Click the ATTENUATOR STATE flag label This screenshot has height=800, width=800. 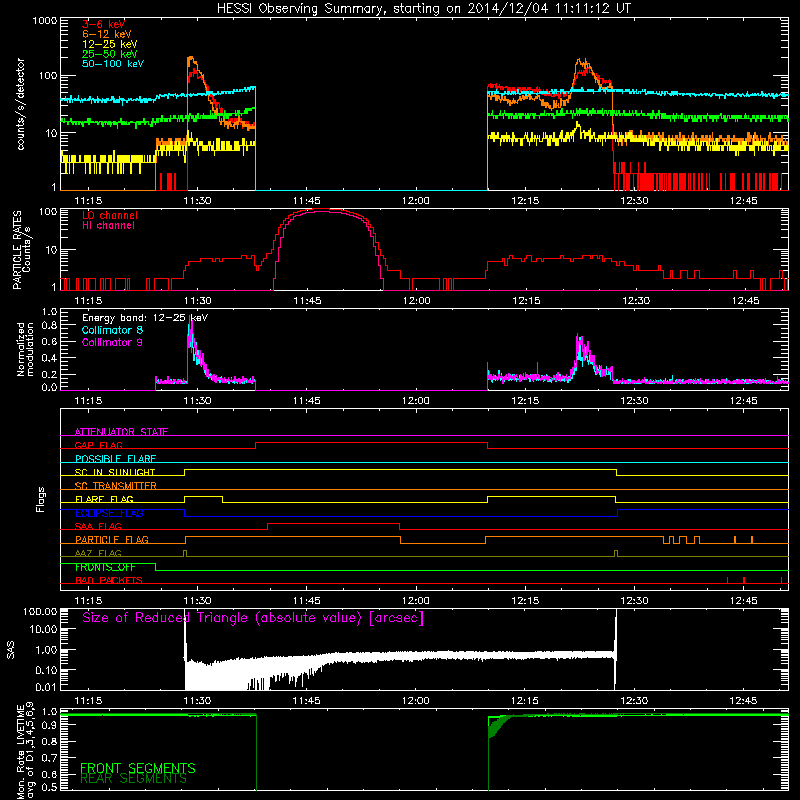pyautogui.click(x=121, y=432)
